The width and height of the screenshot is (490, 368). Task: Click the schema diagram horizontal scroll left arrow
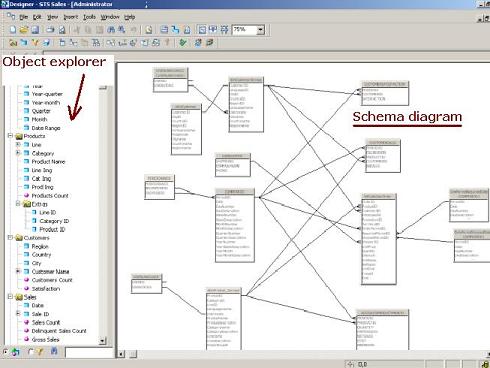[121, 354]
